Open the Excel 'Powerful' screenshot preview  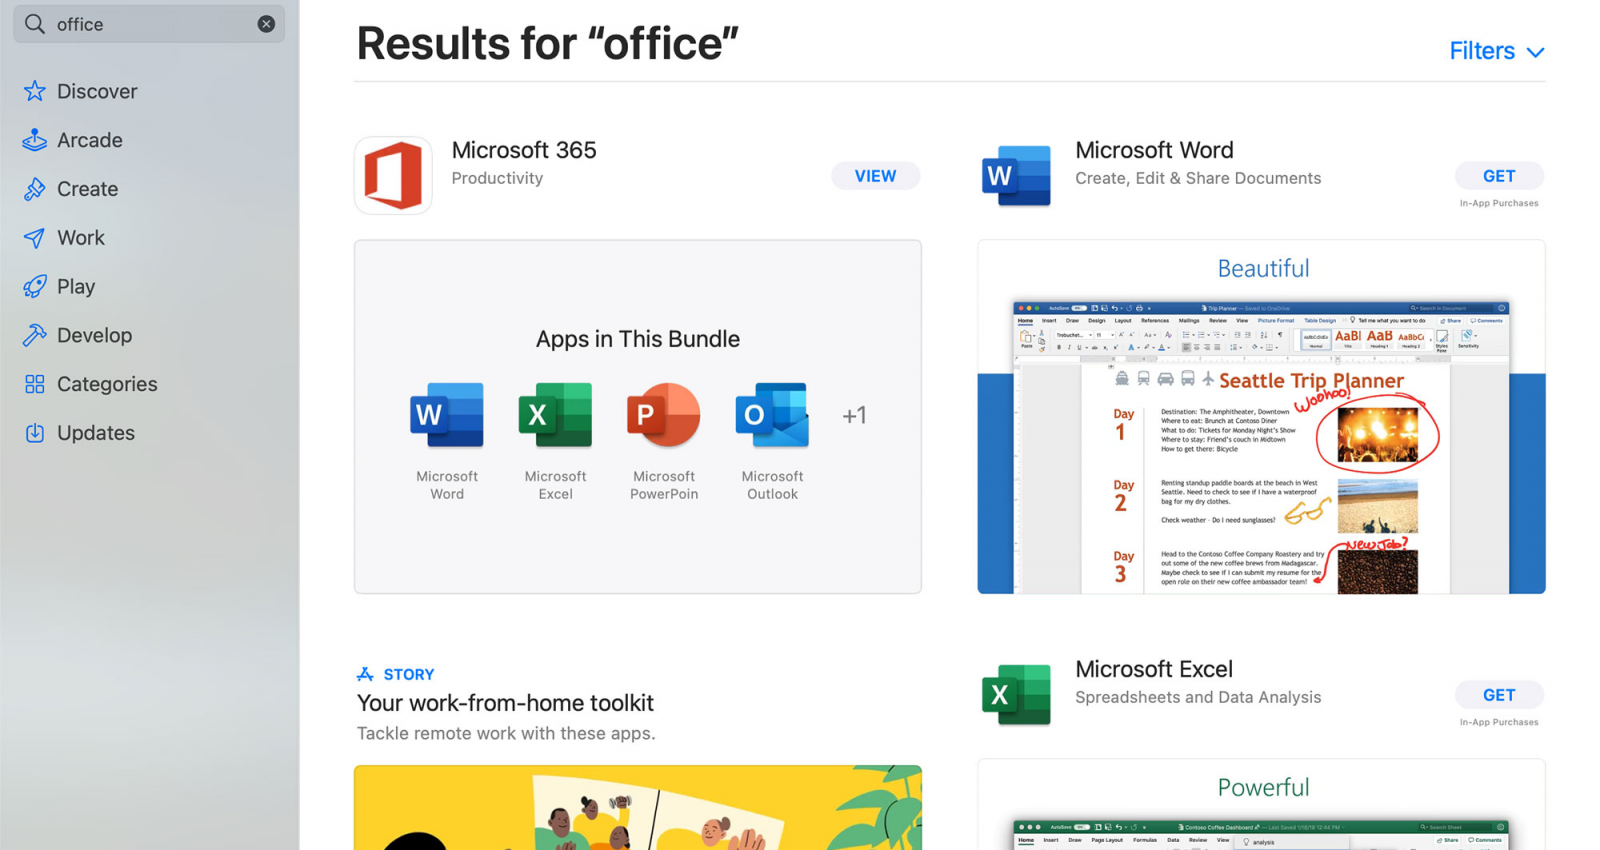1262,805
